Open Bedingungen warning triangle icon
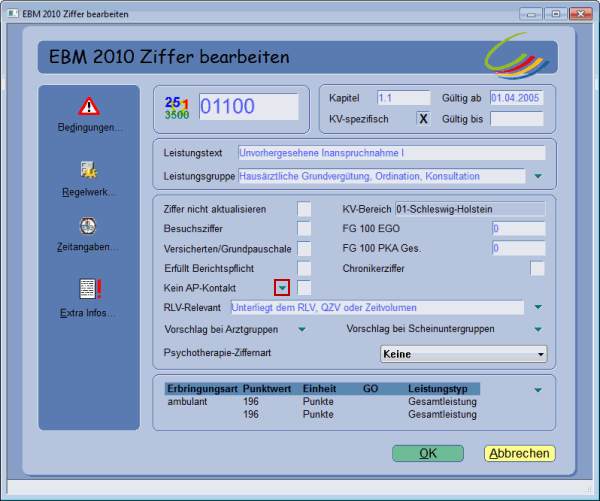 [x=89, y=106]
